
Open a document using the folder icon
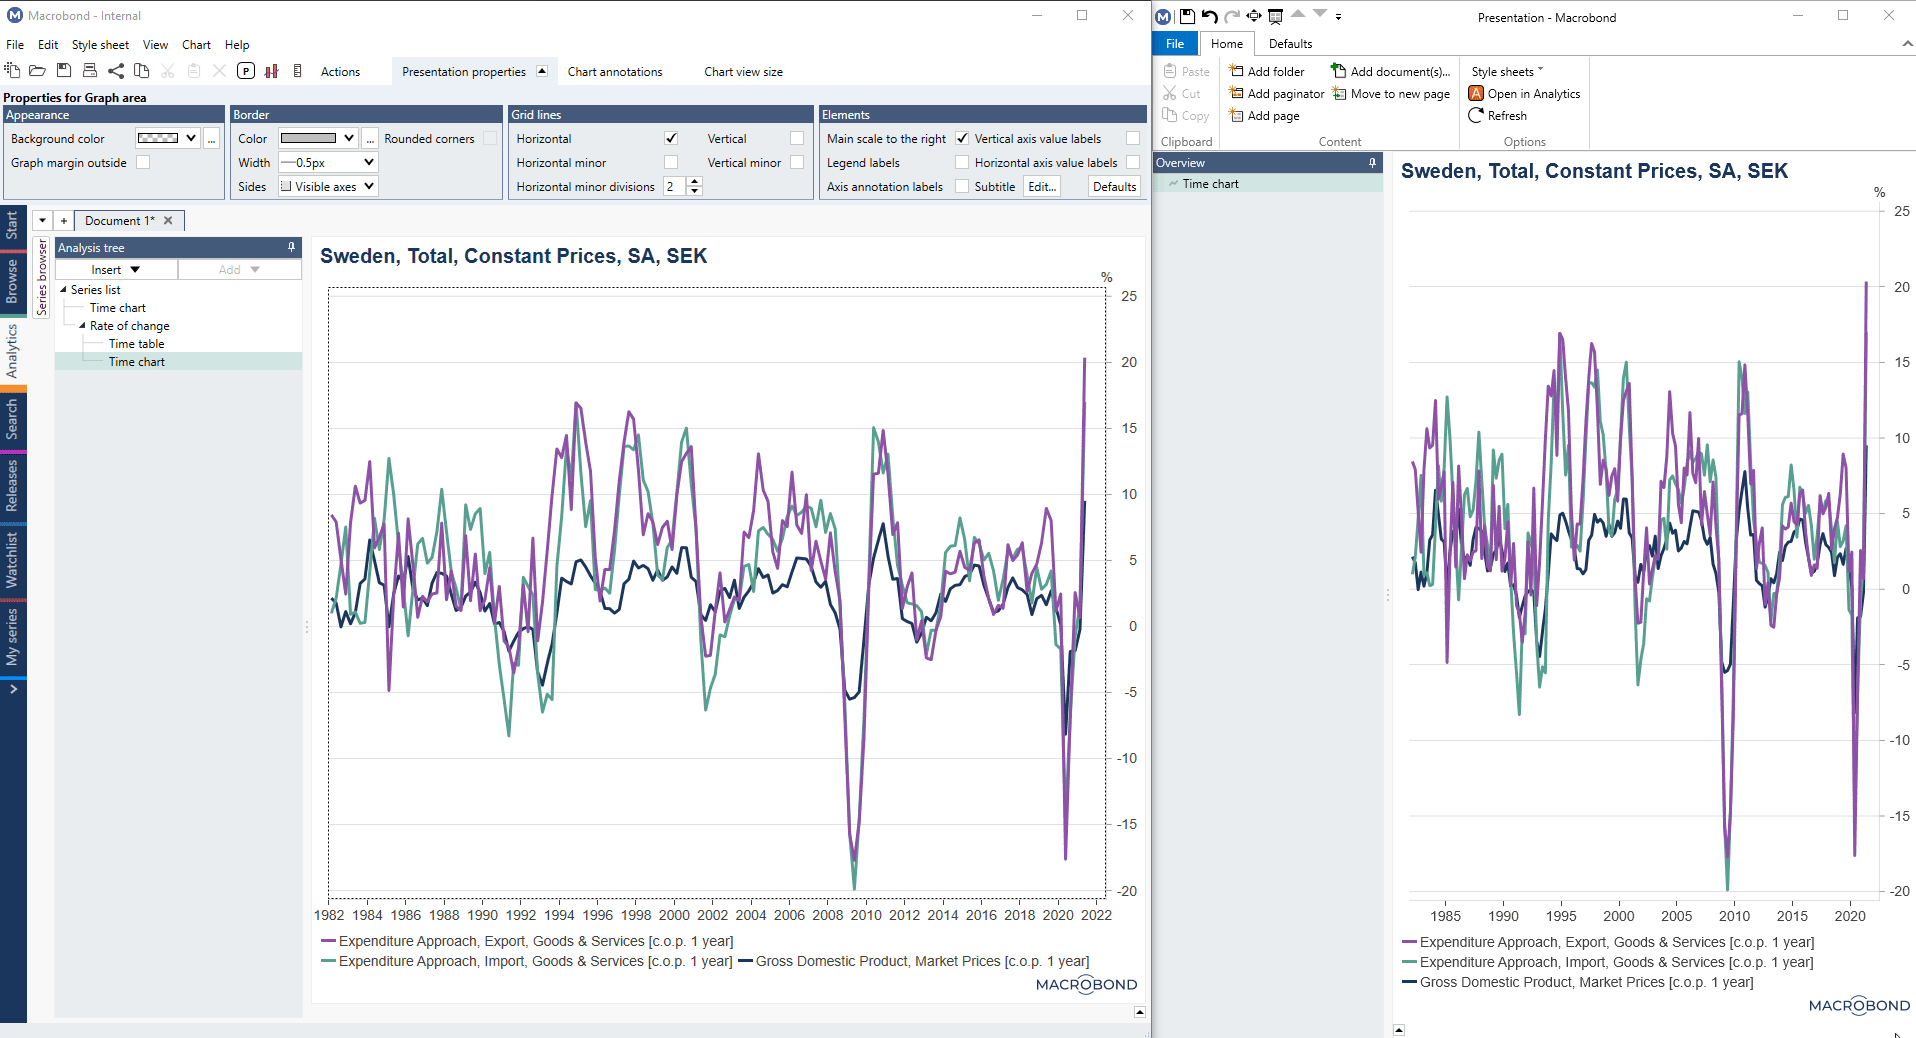[x=37, y=71]
